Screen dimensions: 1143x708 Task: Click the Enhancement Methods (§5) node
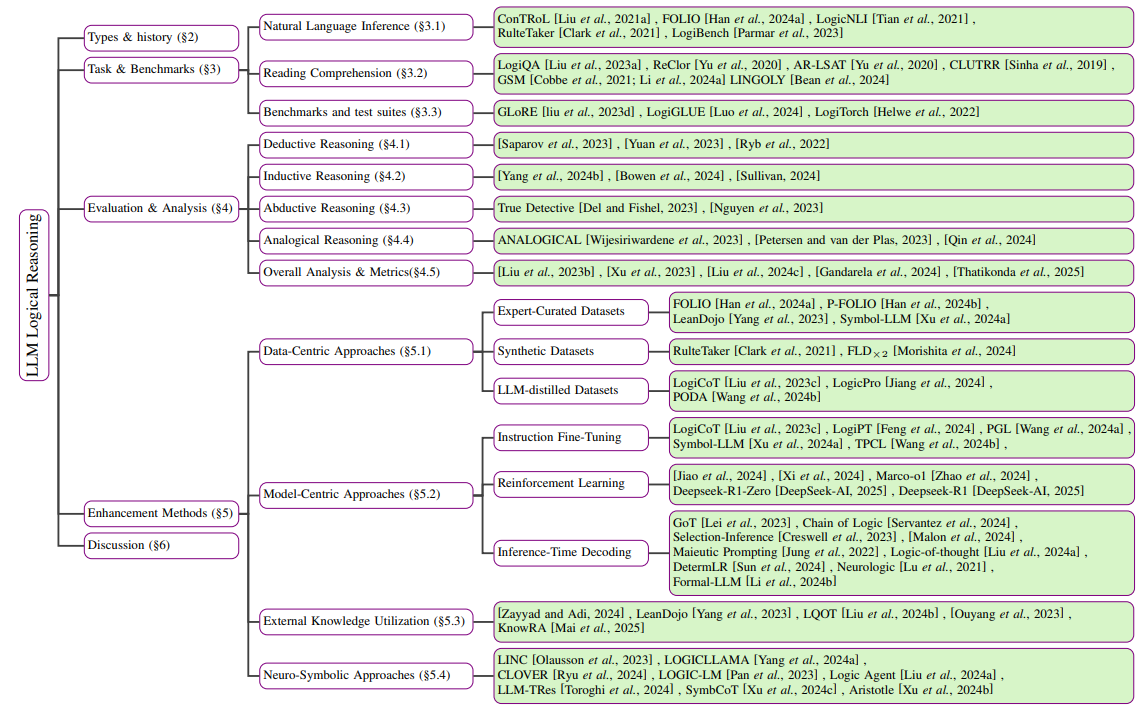coord(161,513)
